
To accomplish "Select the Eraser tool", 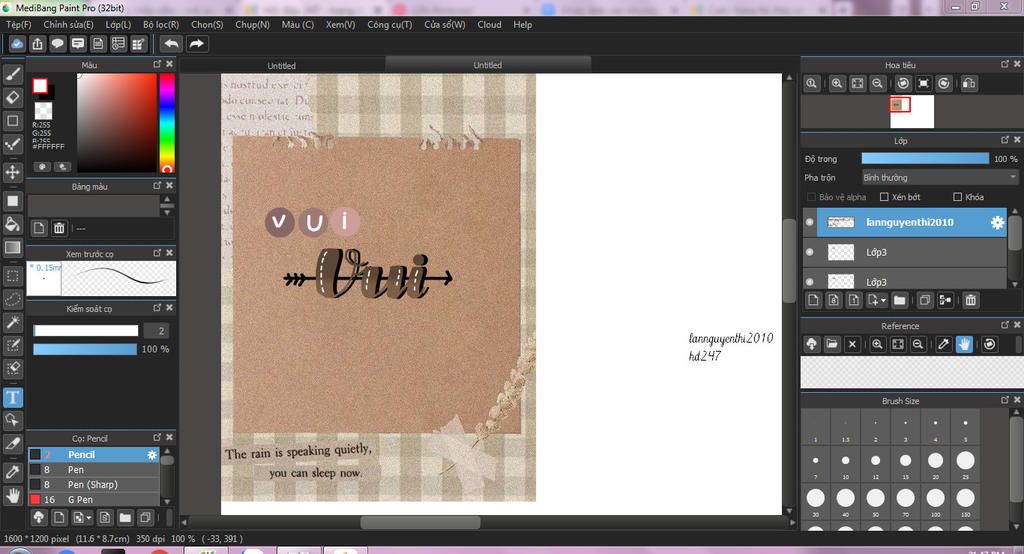I will (x=12, y=97).
